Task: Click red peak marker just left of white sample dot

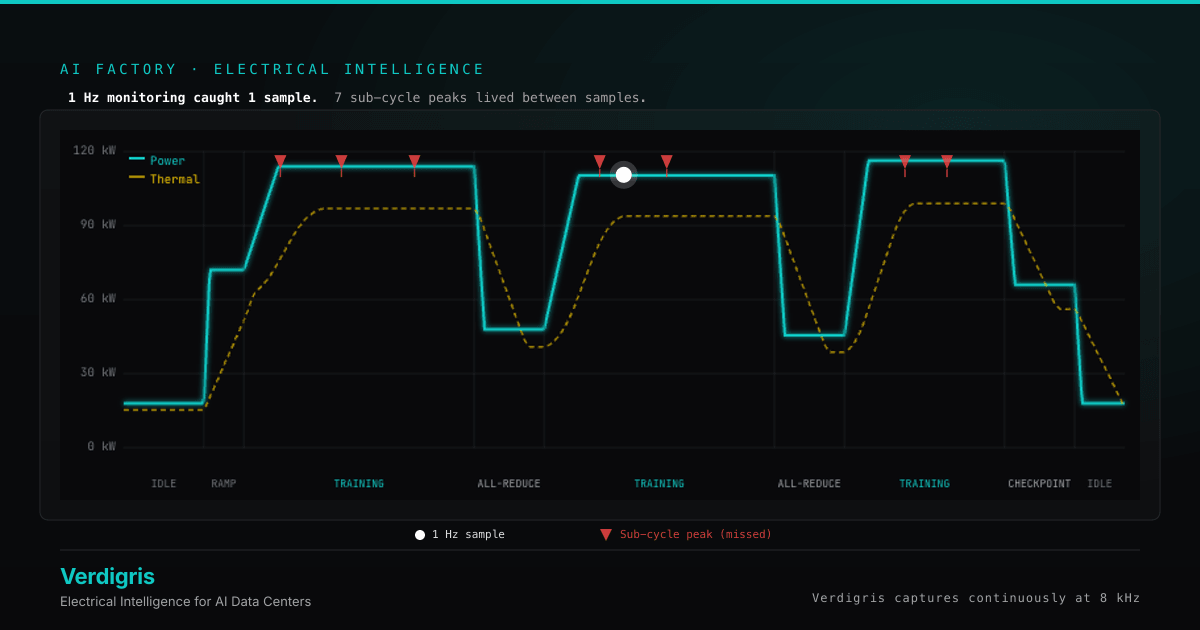Action: pyautogui.click(x=600, y=161)
